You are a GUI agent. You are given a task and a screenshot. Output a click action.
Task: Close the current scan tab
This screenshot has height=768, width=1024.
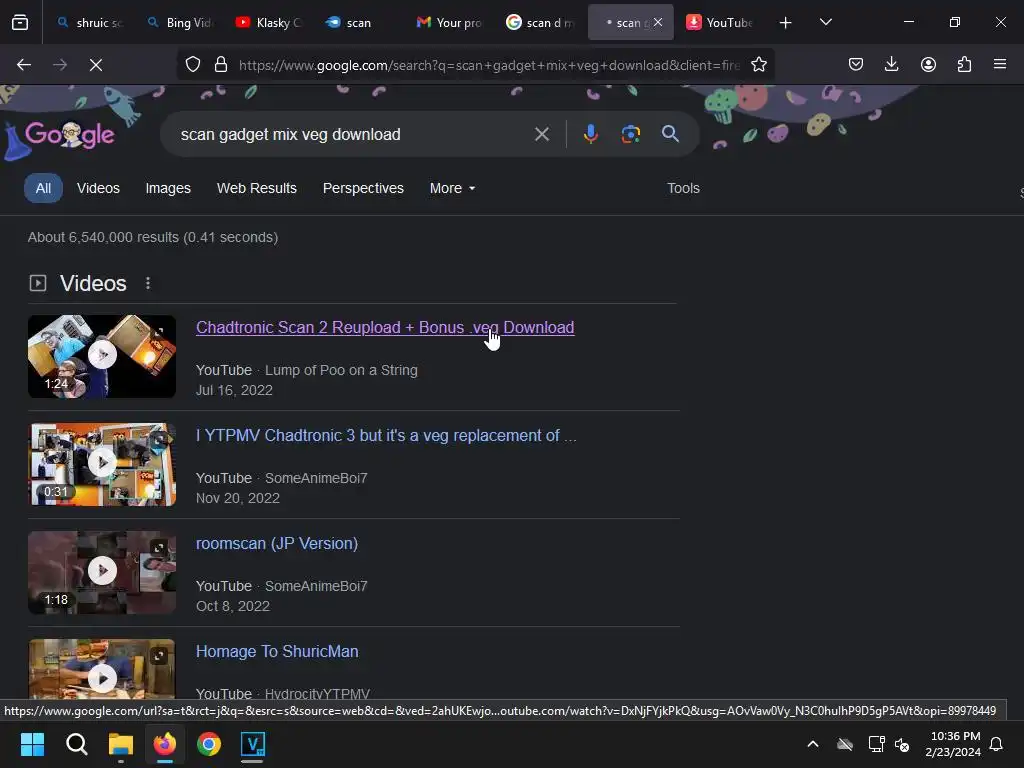coord(658,22)
